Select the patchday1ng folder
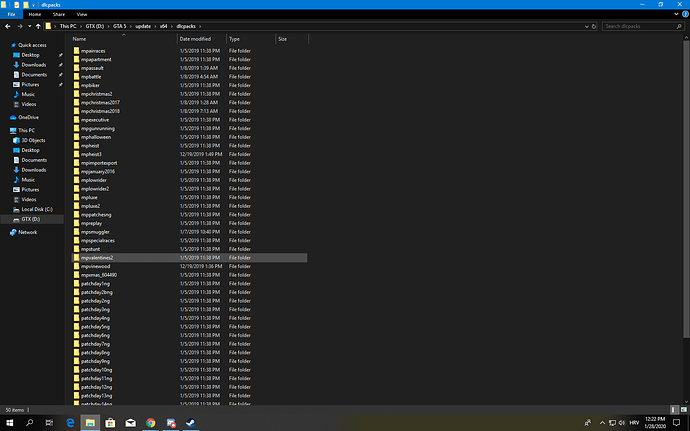This screenshot has width=690, height=431. (189, 284)
